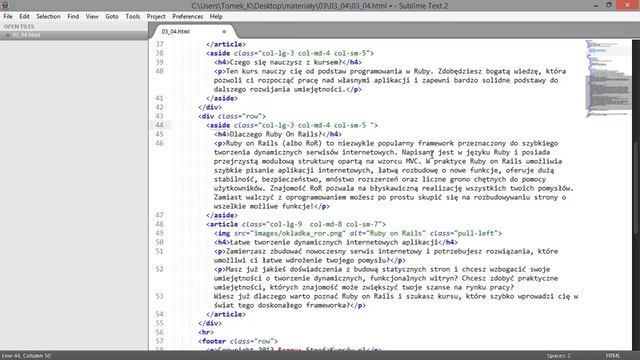This screenshot has width=640, height=360.
Task: Click line number 57 in the gutter
Action: pos(159,341)
